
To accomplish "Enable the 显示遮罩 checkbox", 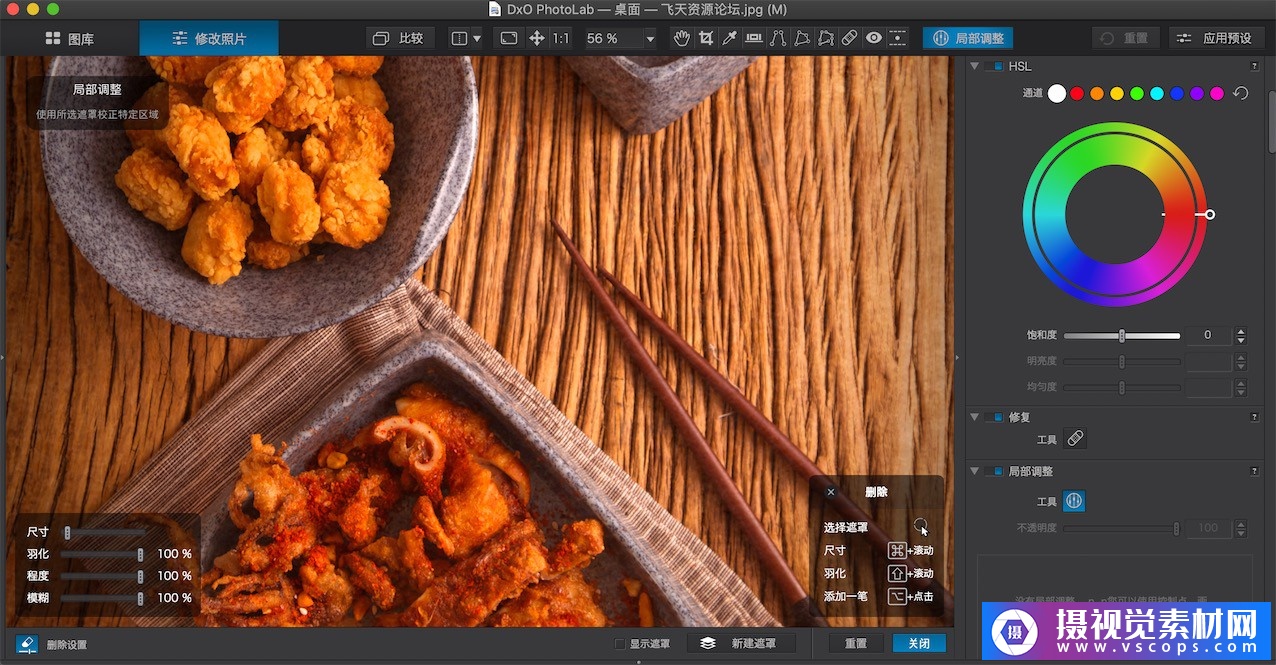I will [x=620, y=644].
